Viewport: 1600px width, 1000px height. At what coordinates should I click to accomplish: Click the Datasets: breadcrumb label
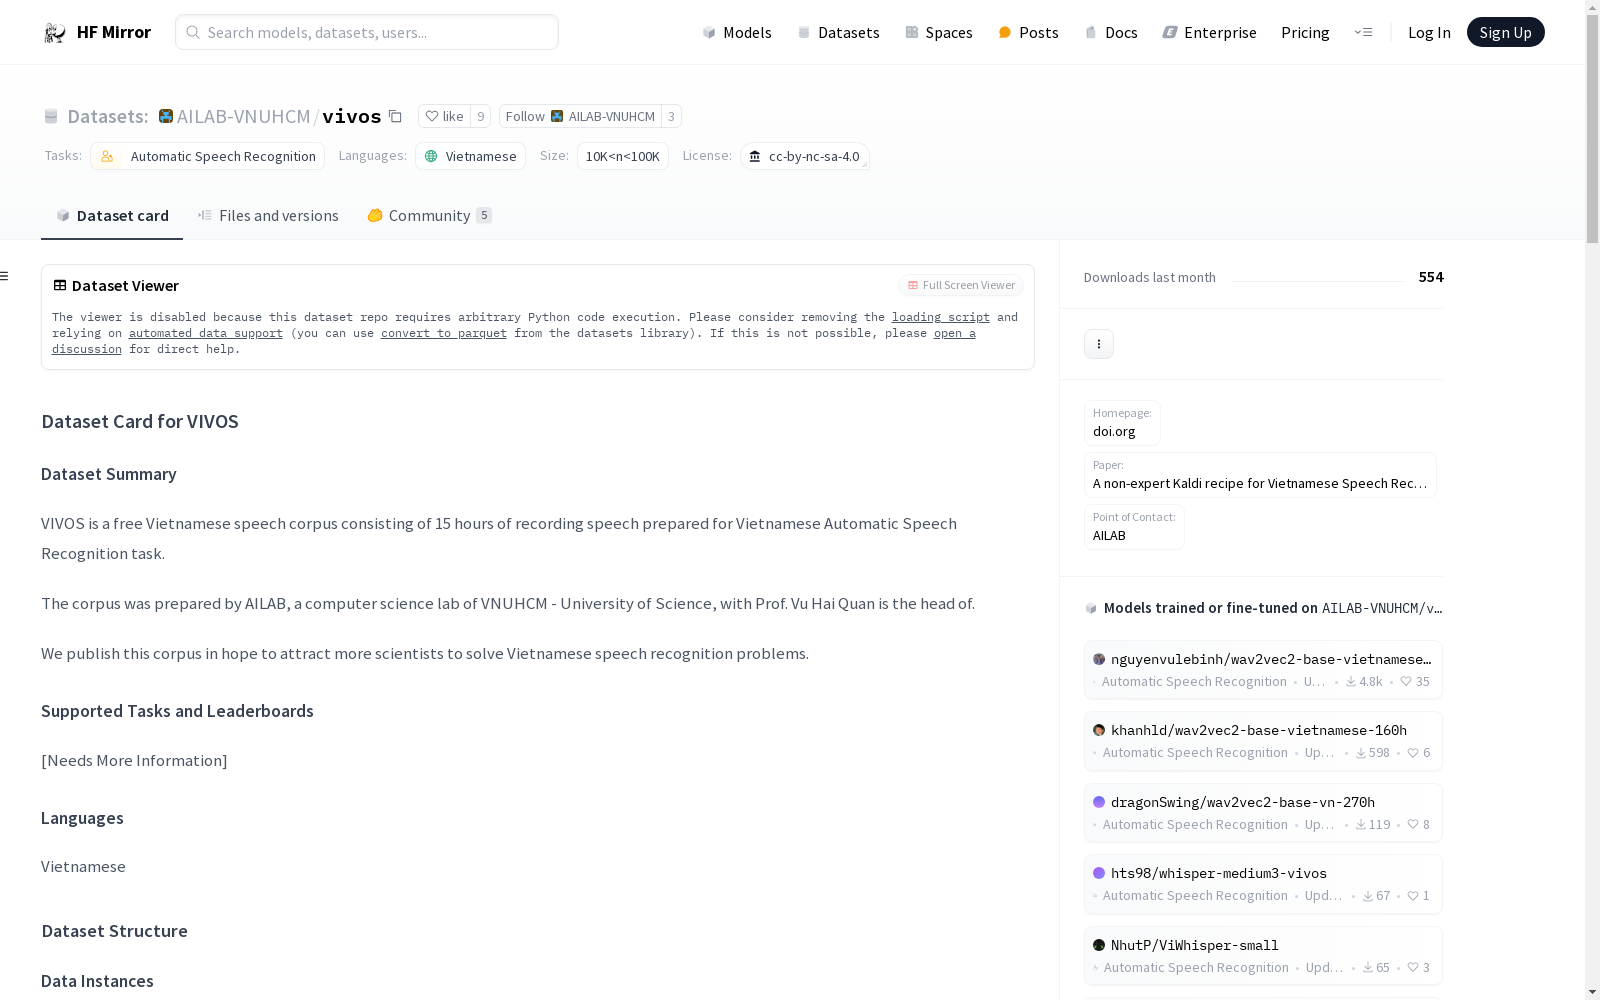[x=108, y=116]
